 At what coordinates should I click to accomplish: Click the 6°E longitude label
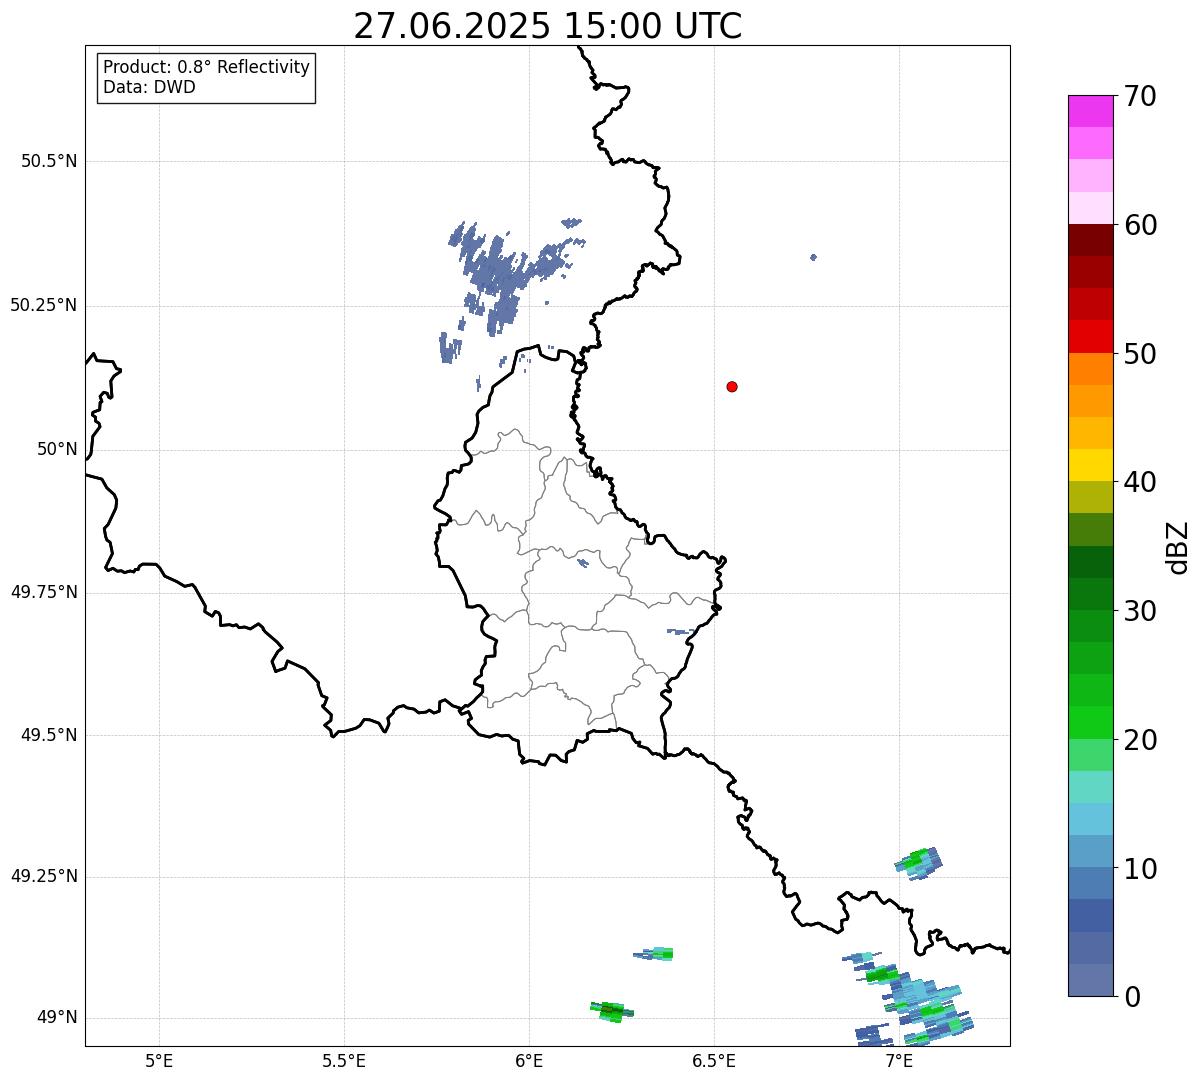tap(529, 1060)
